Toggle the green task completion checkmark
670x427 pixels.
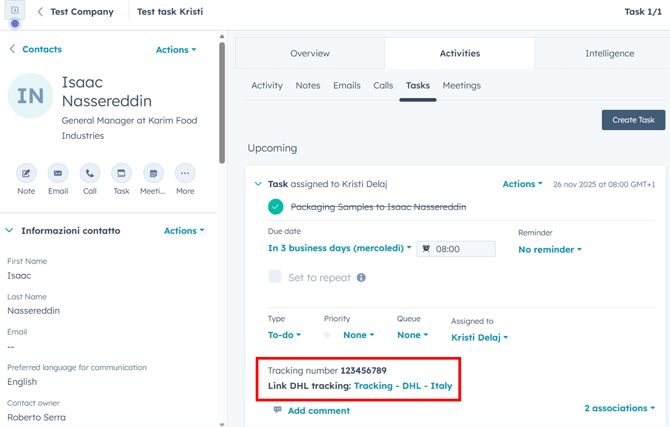[x=275, y=207]
